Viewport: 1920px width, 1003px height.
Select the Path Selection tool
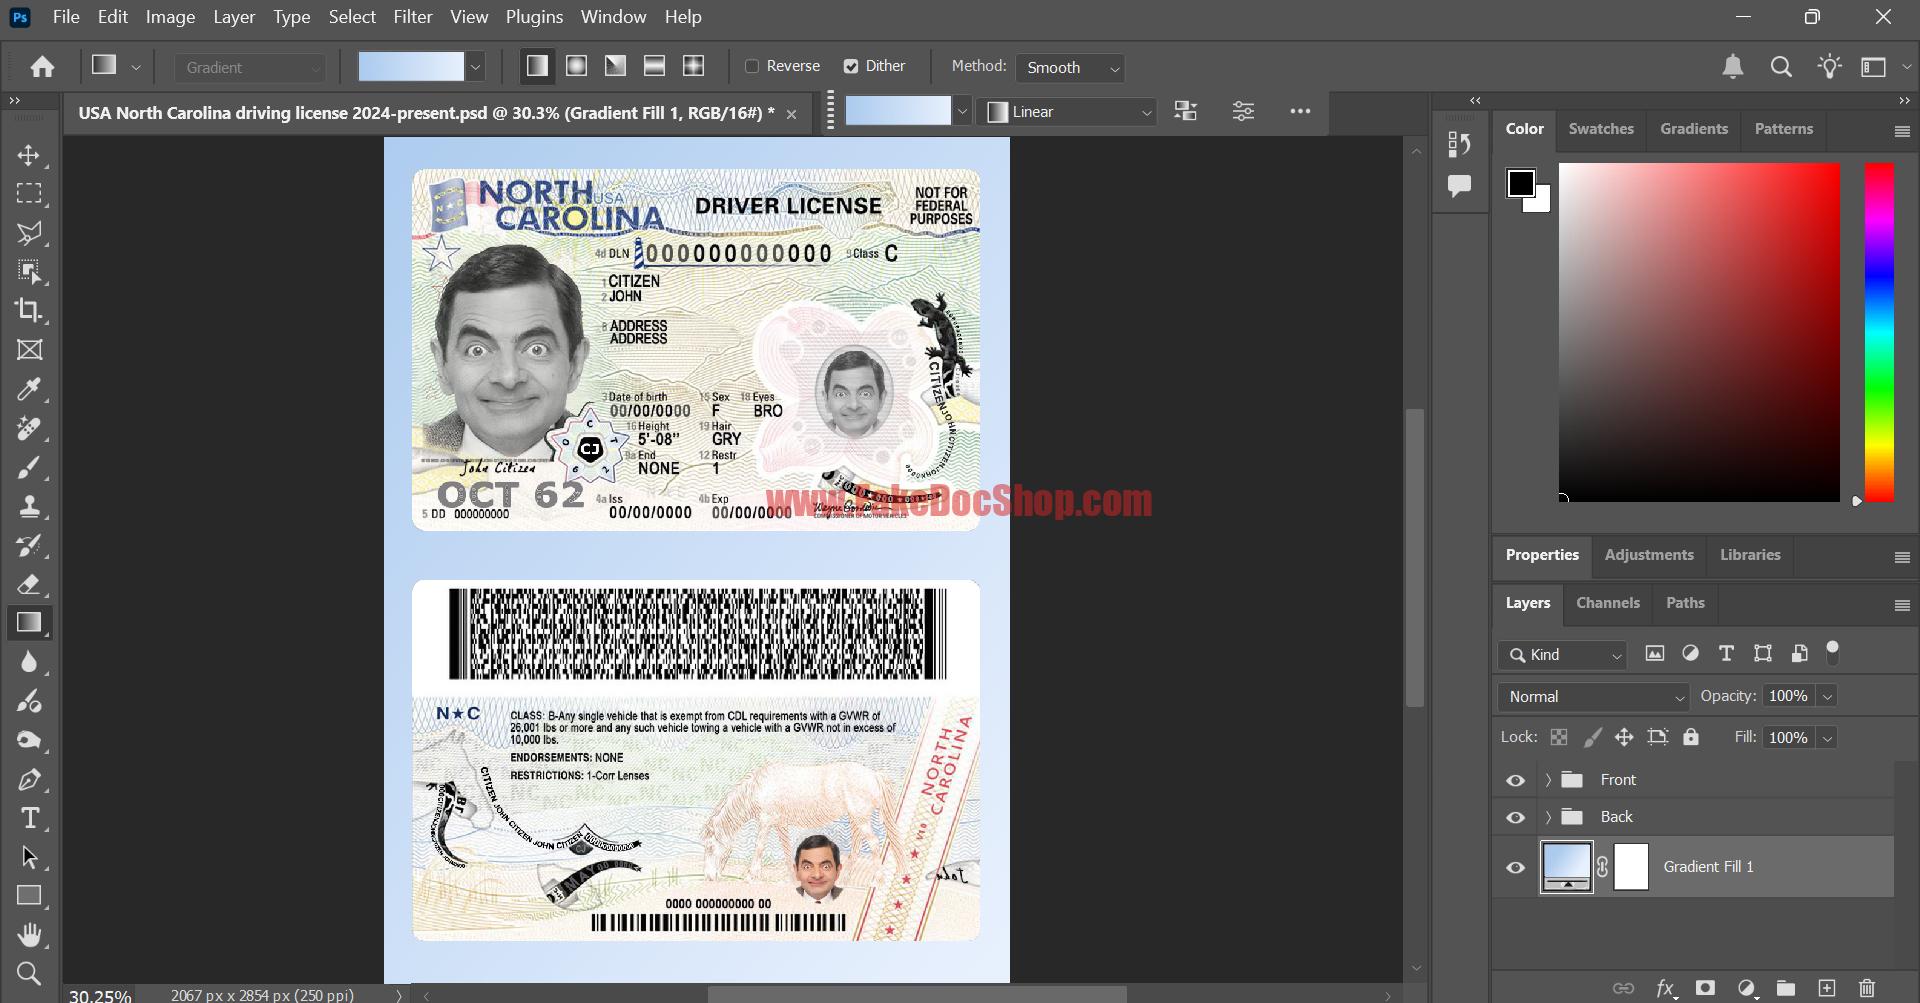[29, 857]
